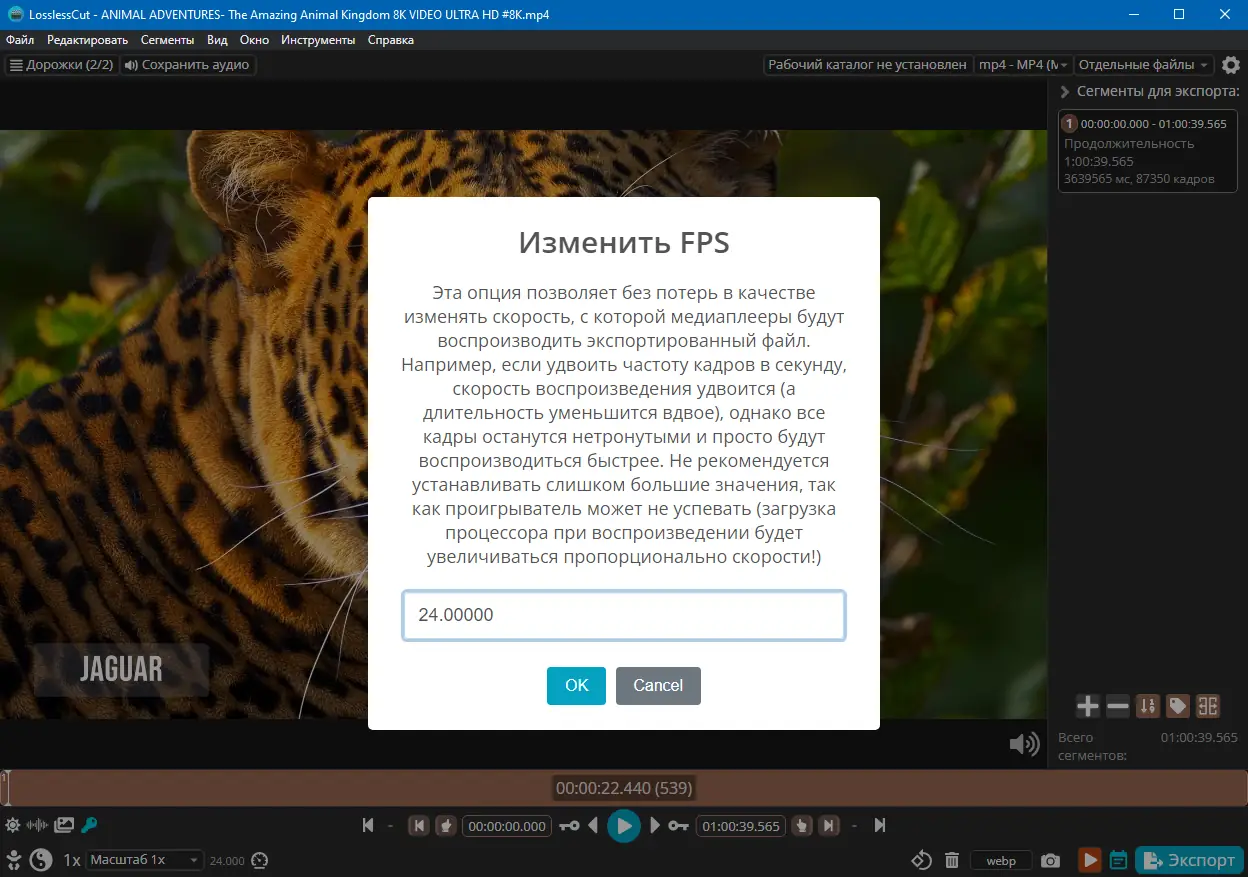
Task: Toggle the blue keyframes key icon
Action: (x=89, y=826)
